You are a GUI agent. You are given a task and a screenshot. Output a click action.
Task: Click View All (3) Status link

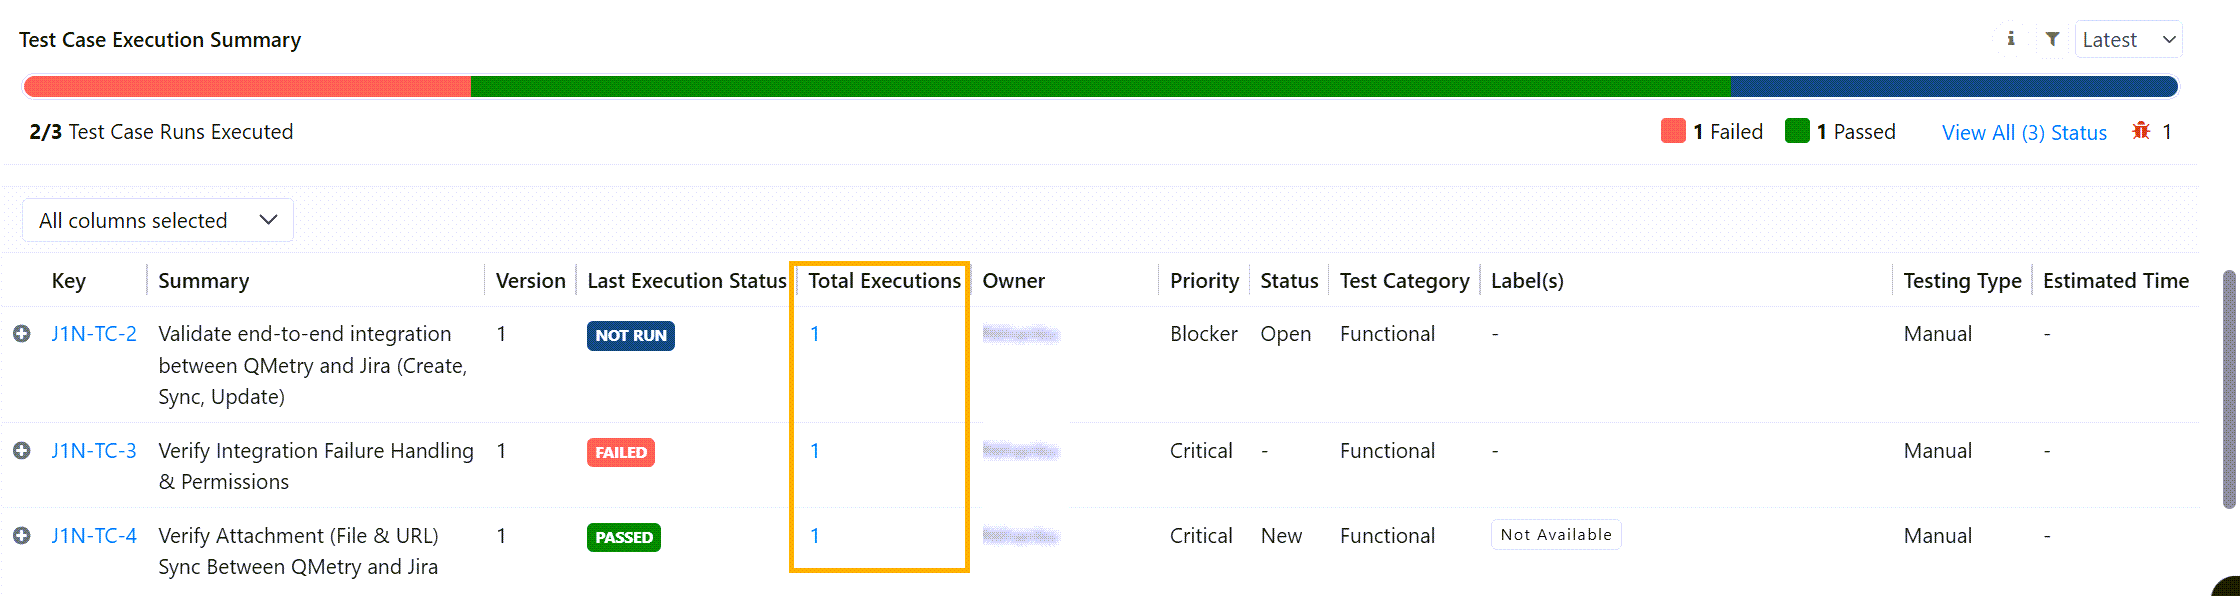[2024, 133]
